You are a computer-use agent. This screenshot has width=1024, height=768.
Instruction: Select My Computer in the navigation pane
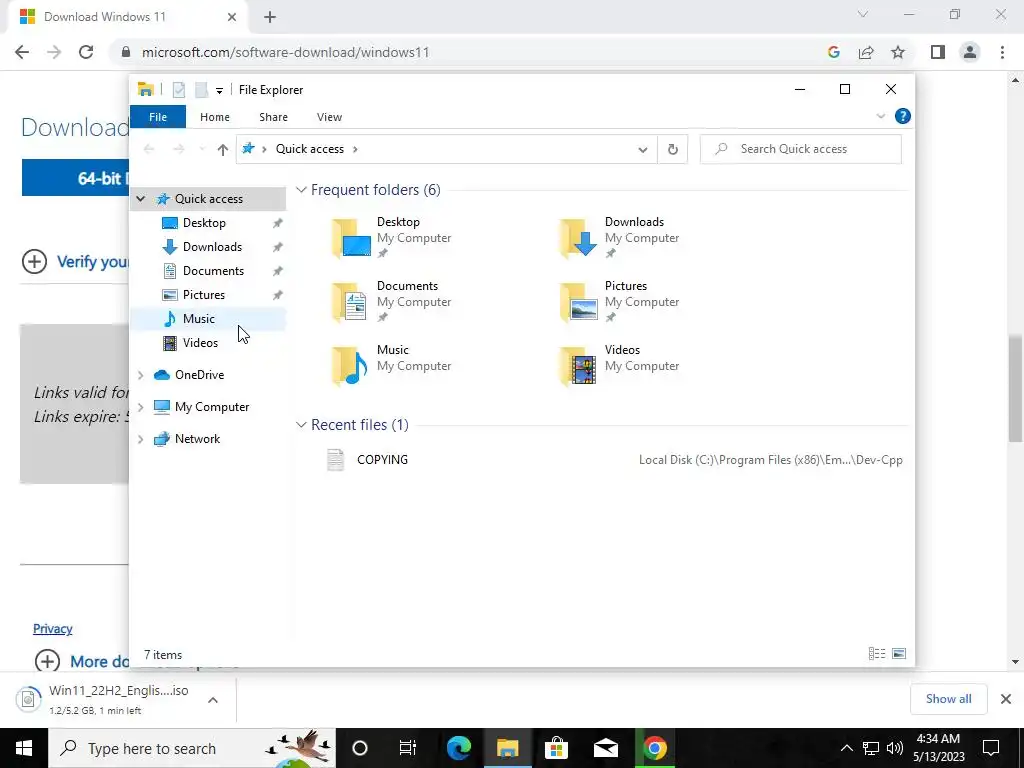[212, 407]
